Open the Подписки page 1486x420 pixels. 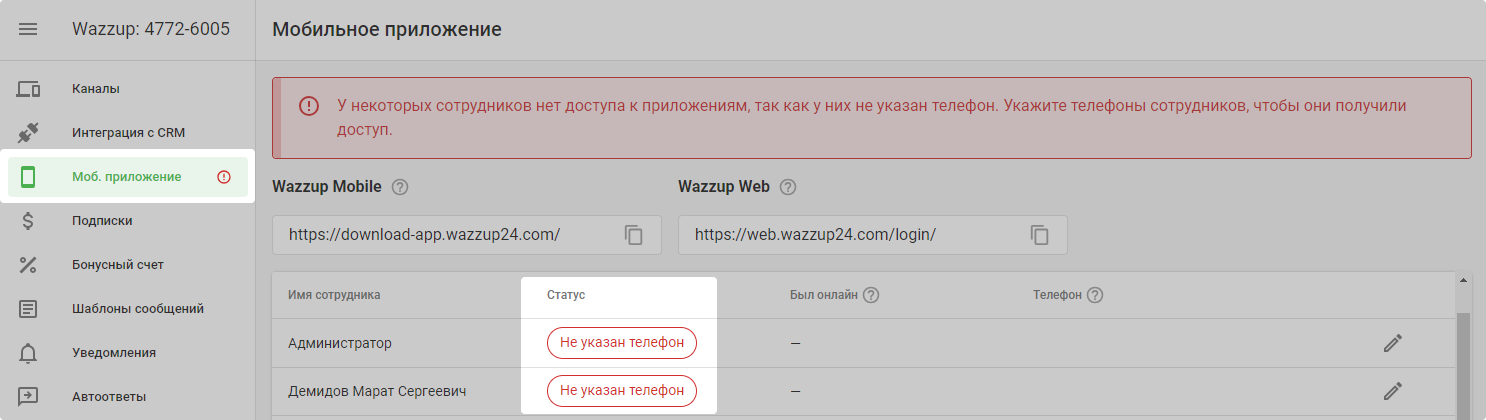click(102, 221)
